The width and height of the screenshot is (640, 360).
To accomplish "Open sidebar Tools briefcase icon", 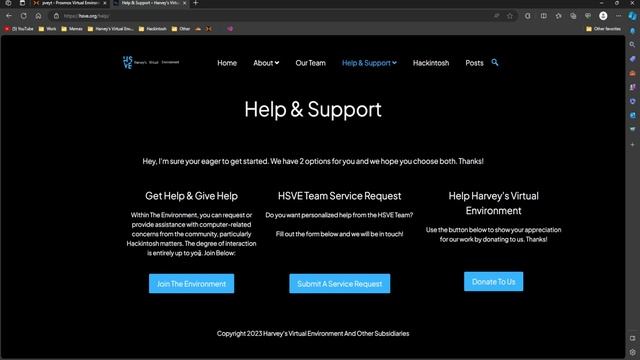I will pos(632,73).
